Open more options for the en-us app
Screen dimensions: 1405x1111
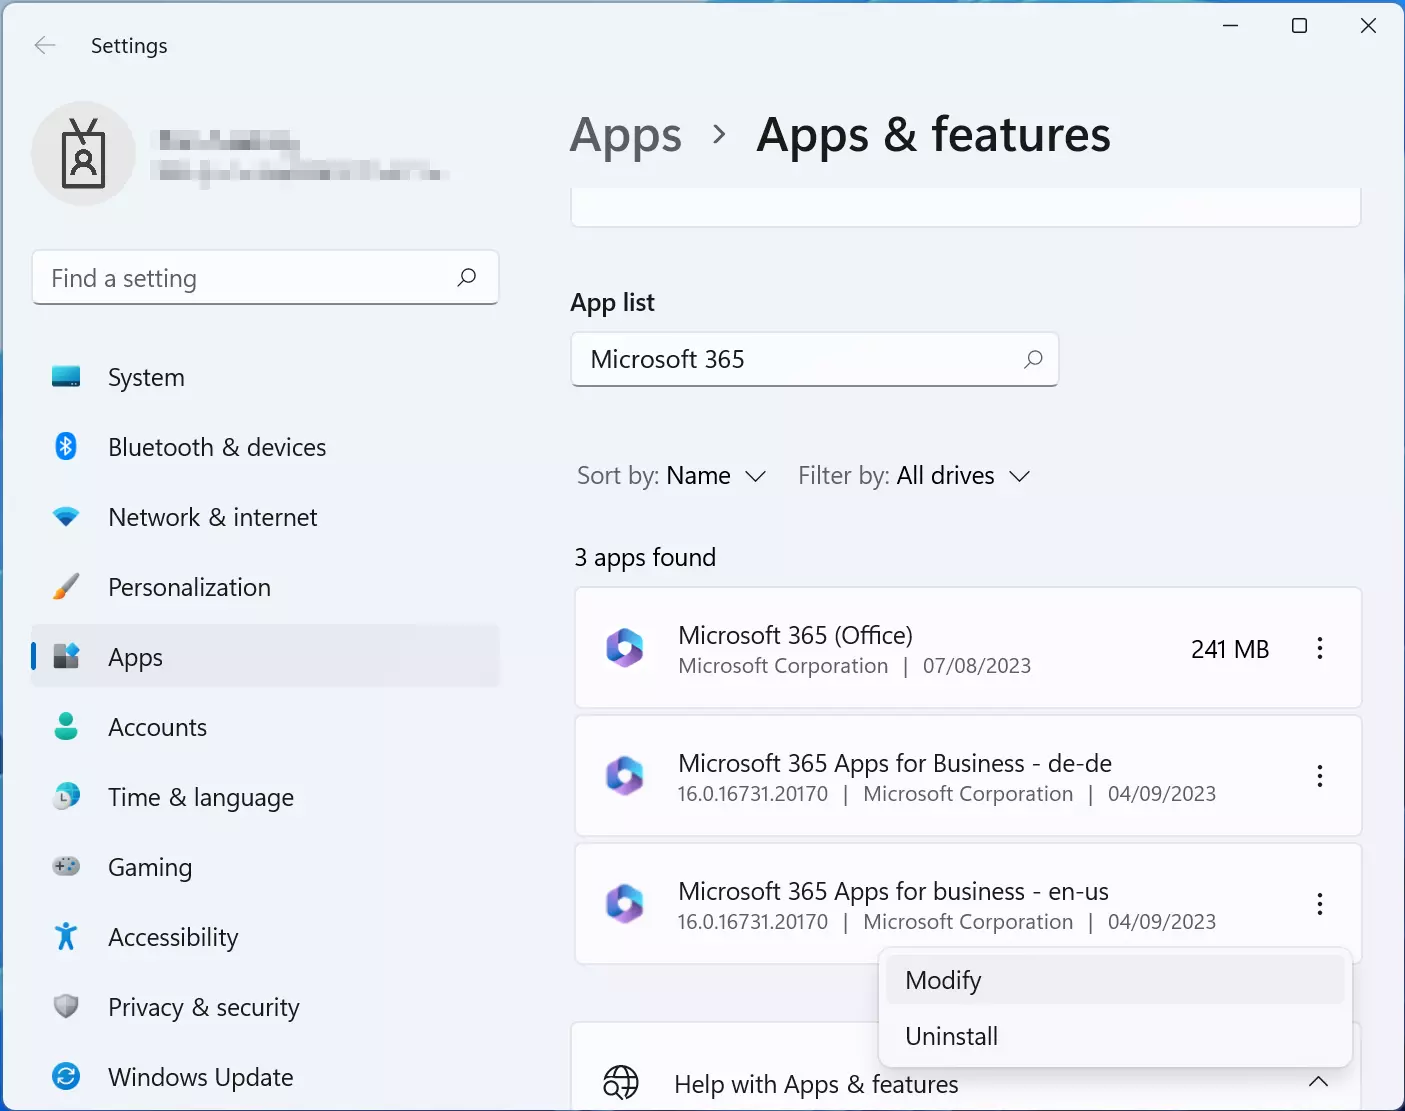(x=1320, y=904)
